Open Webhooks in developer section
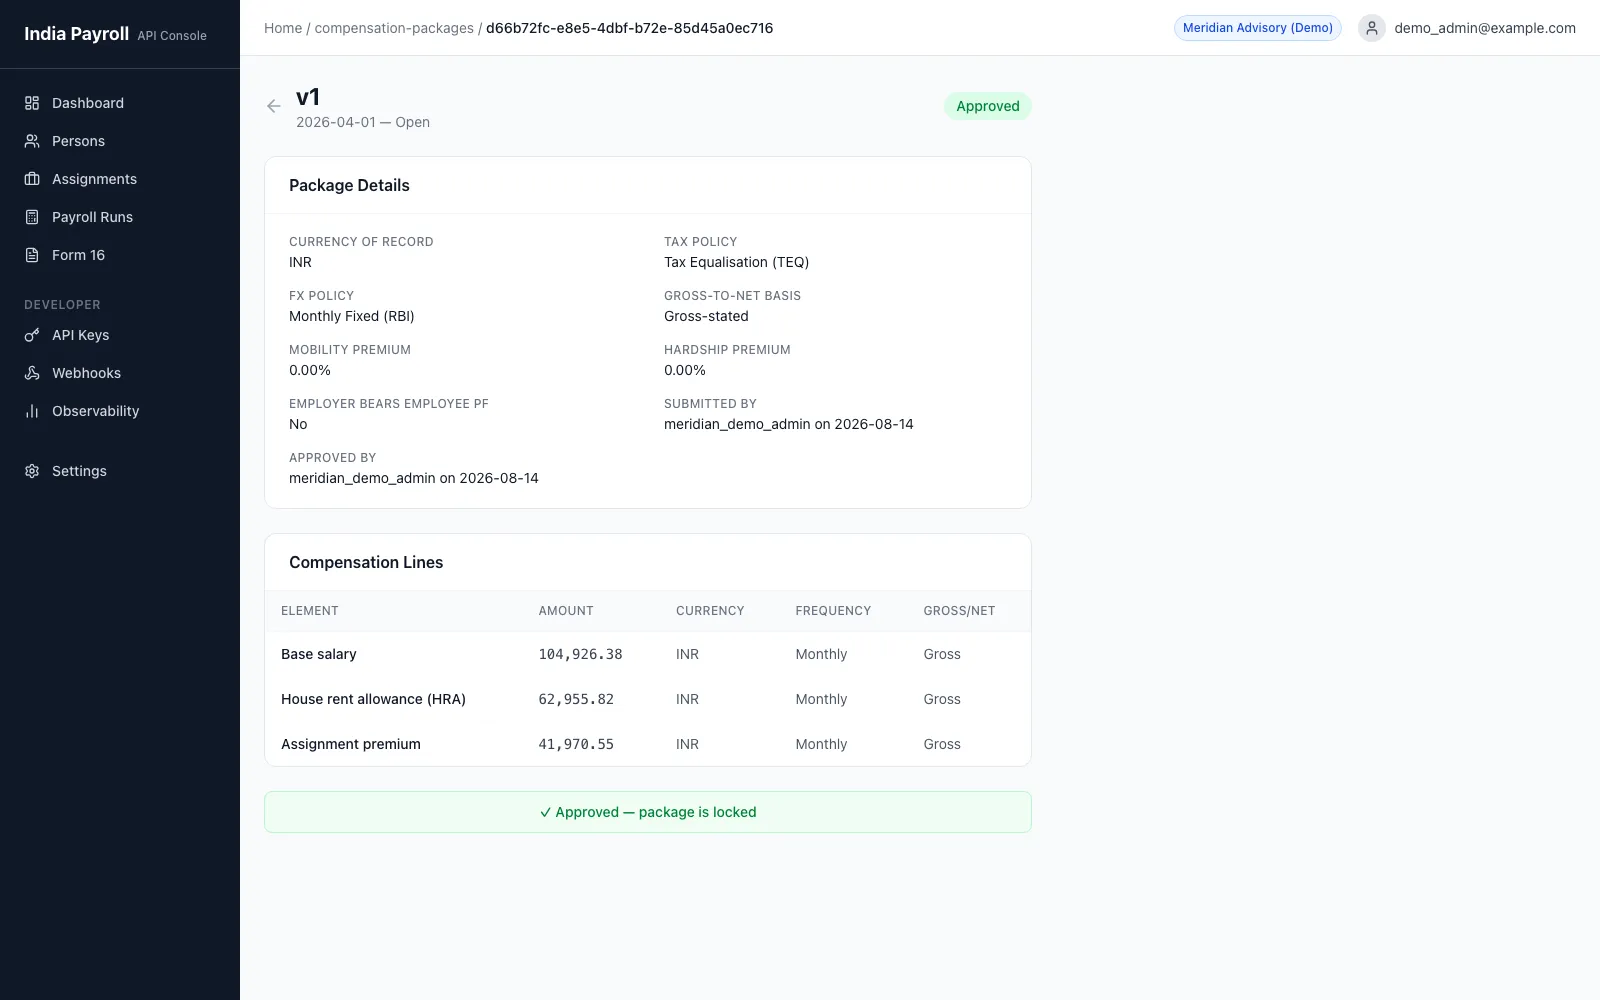This screenshot has width=1600, height=1000. 120,373
